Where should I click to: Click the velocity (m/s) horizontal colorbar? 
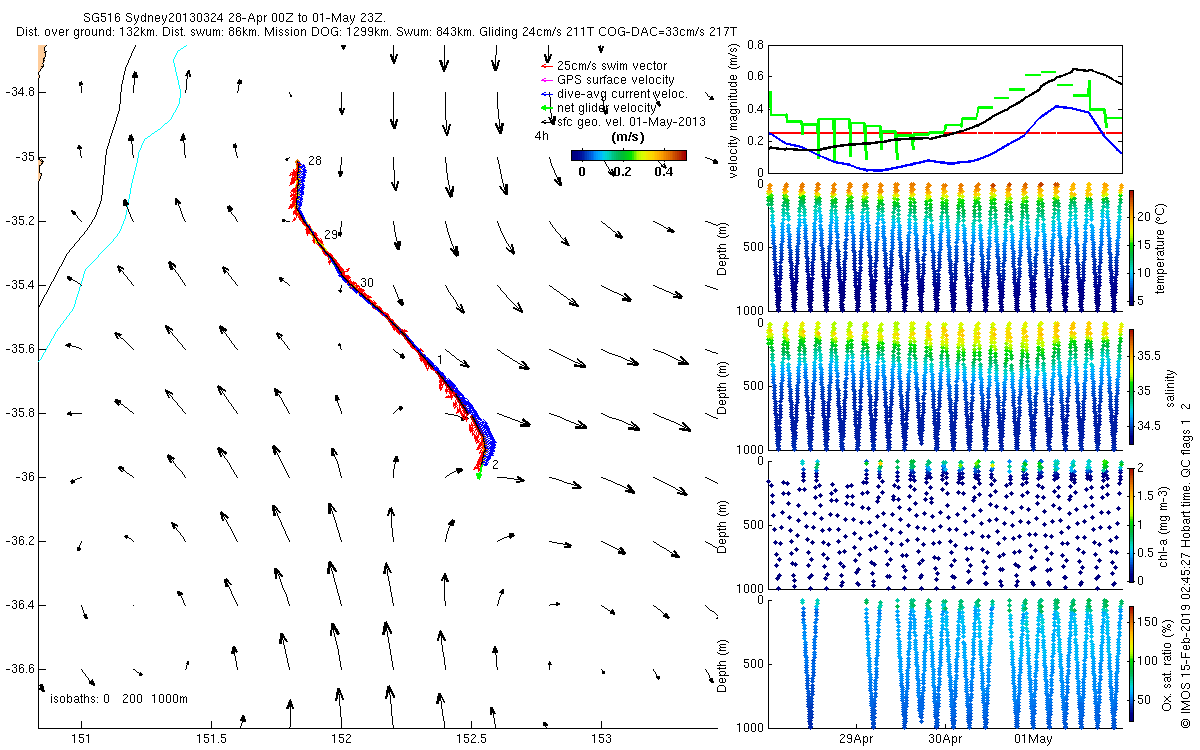coord(628,155)
